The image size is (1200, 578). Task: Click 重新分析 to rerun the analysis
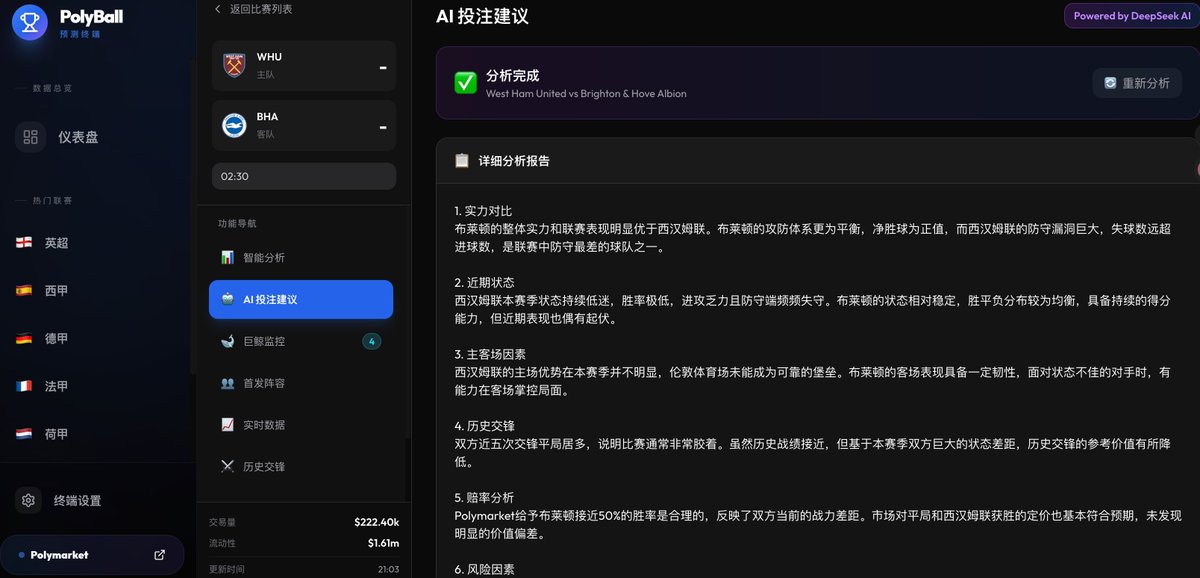click(1135, 84)
